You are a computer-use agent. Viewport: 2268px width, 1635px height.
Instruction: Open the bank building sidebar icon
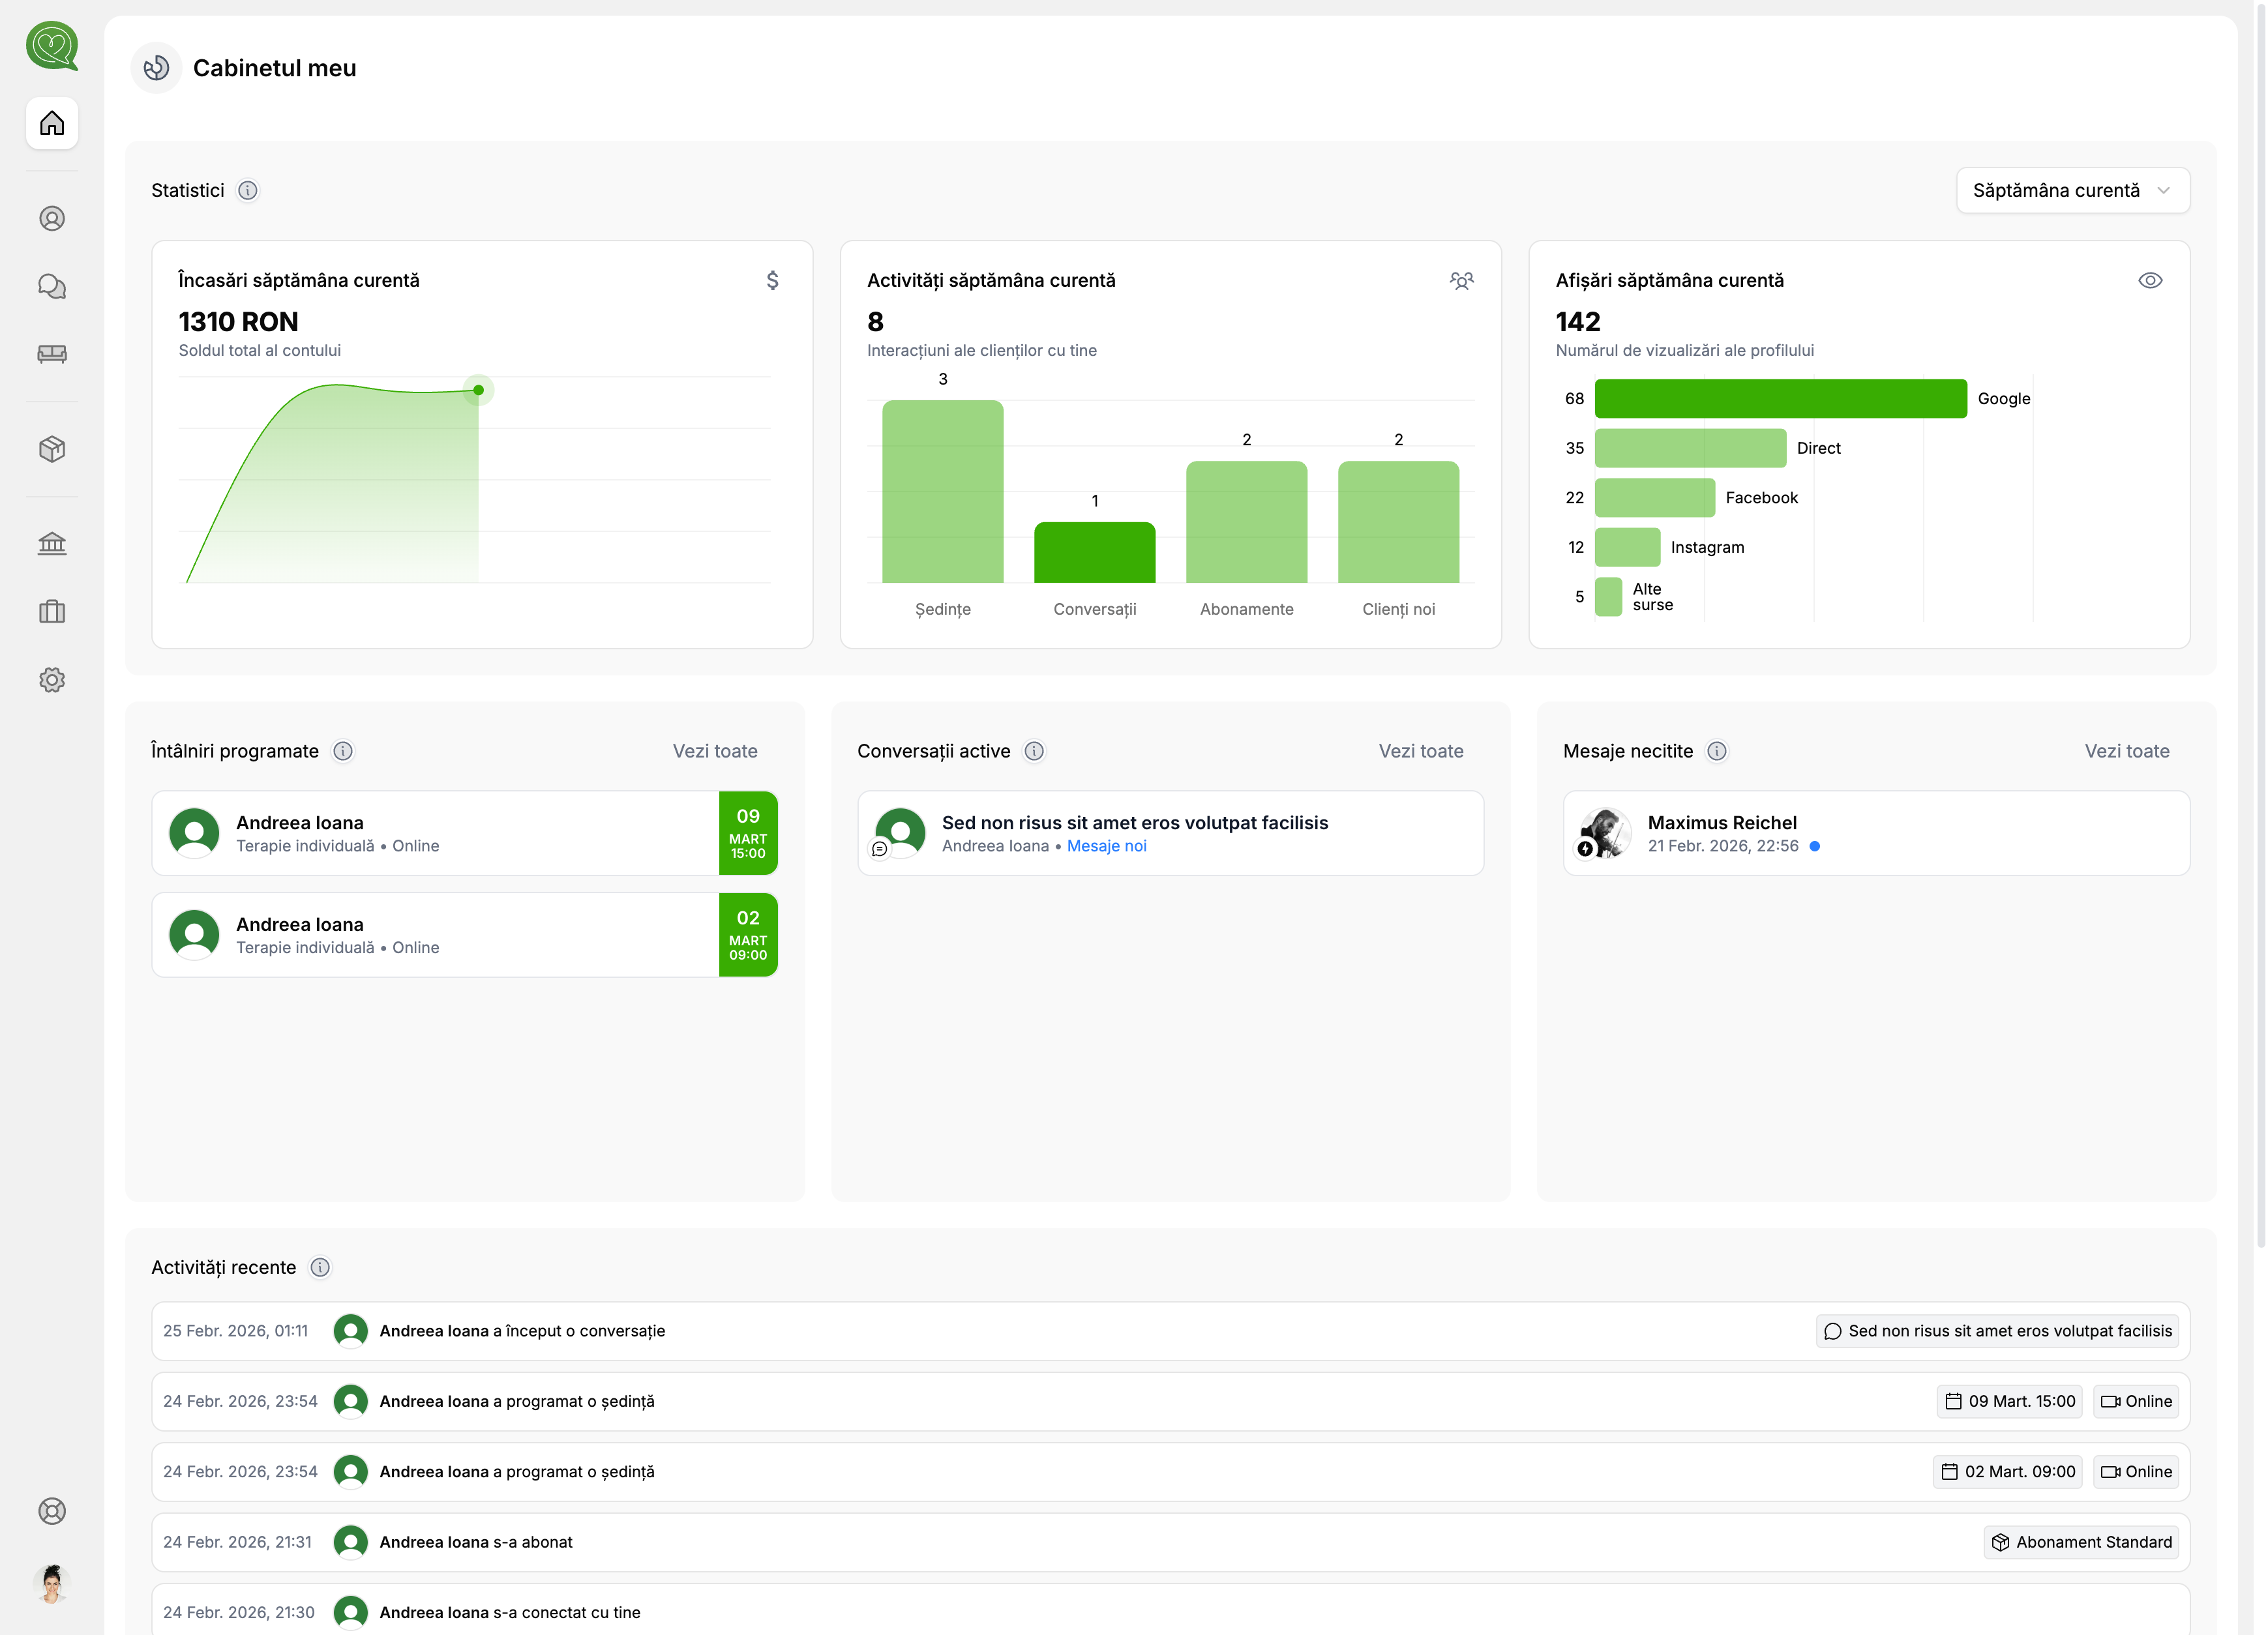(x=52, y=543)
